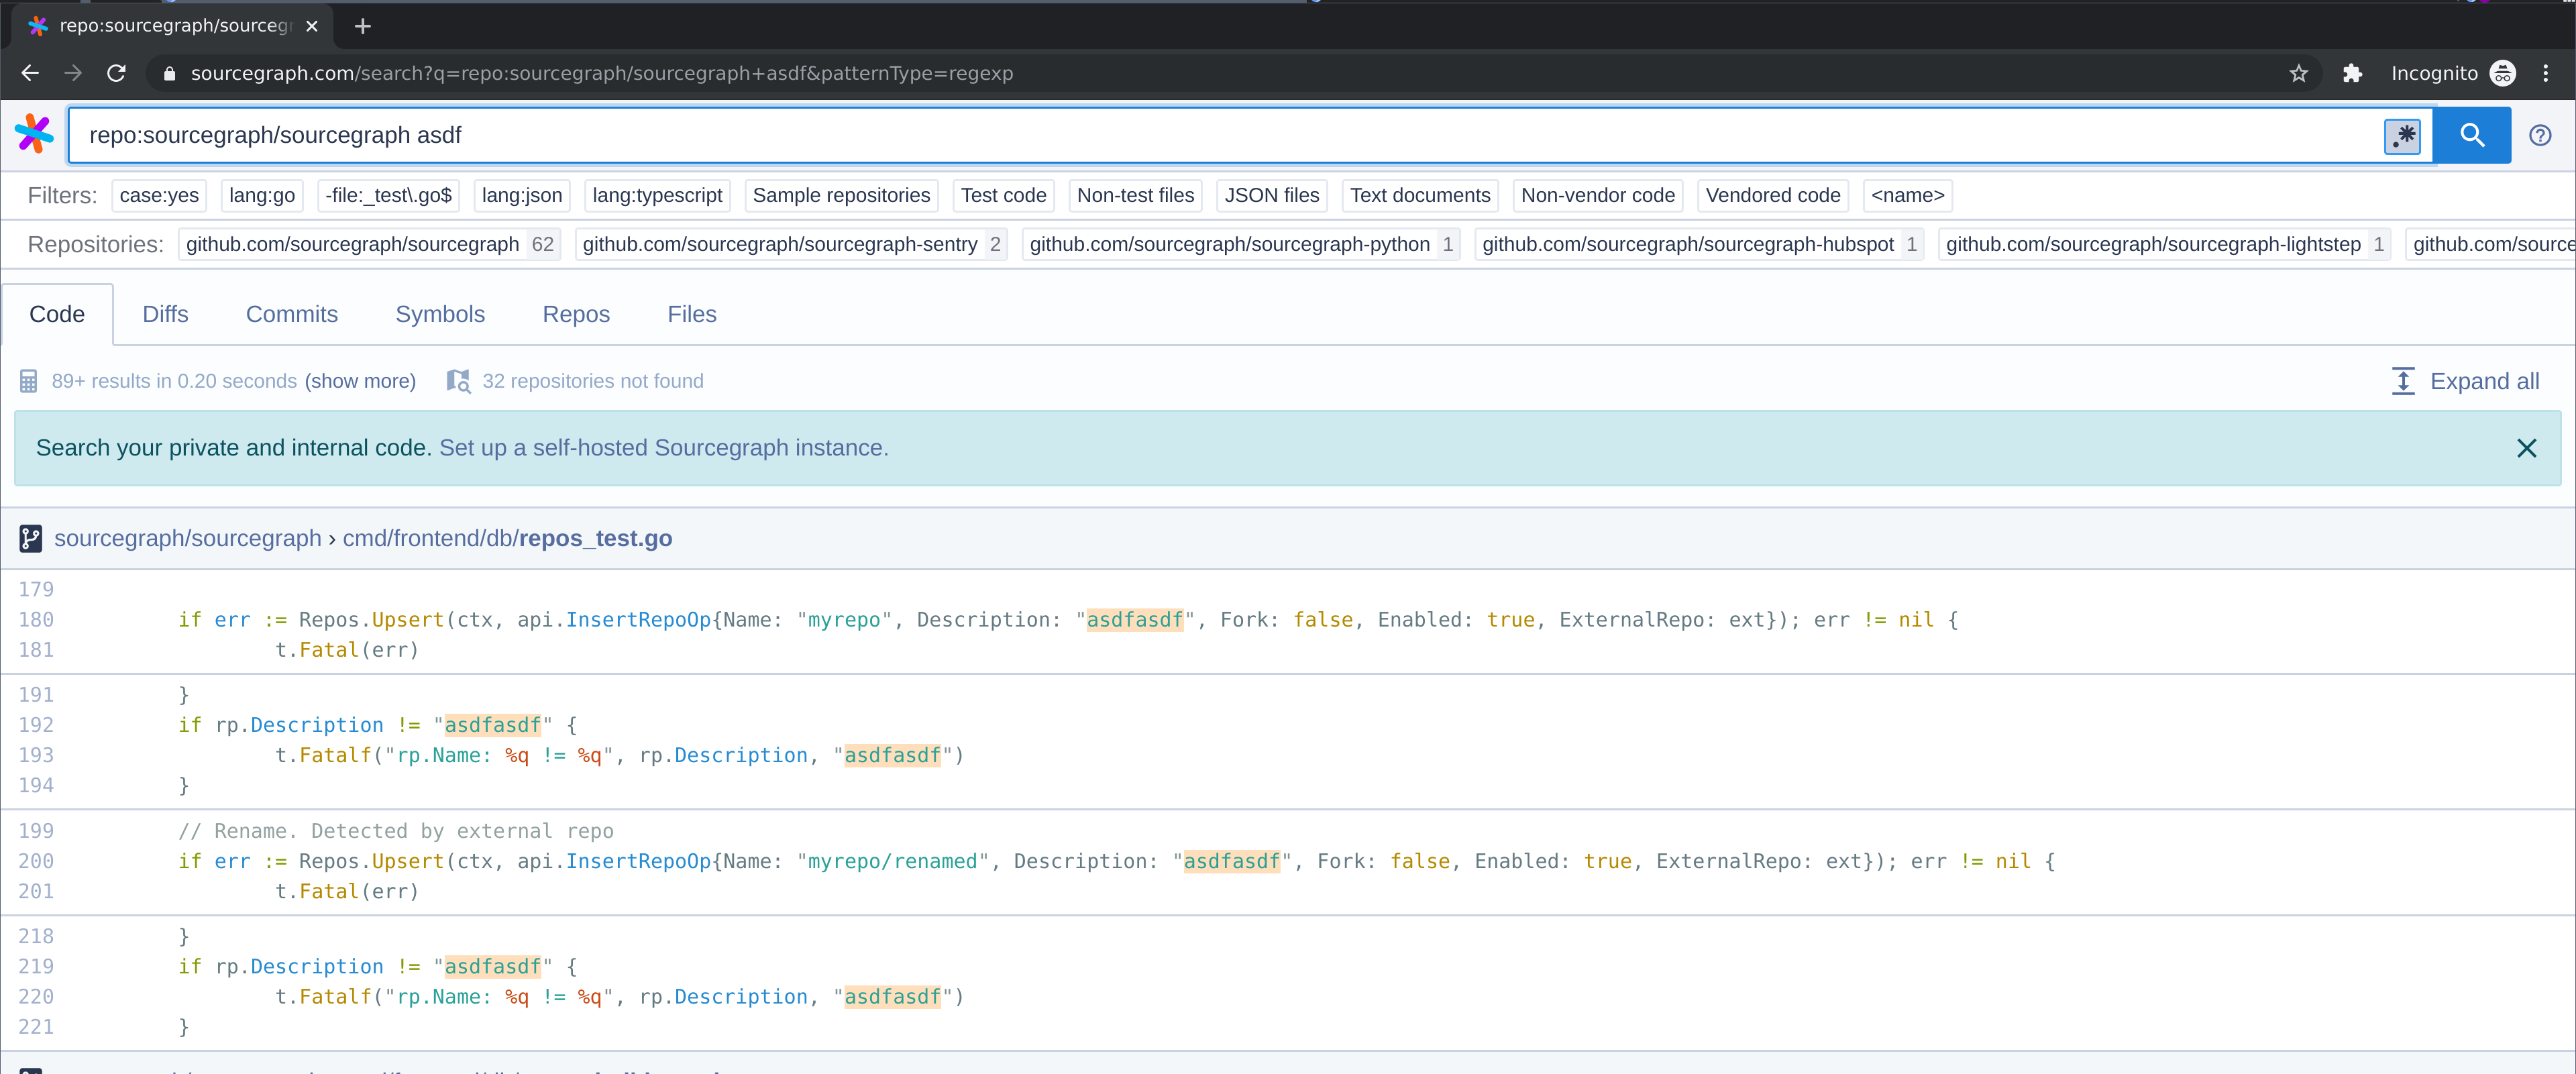
Task: Click Set up a self-hosted Sourcegraph instance link
Action: tap(663, 448)
